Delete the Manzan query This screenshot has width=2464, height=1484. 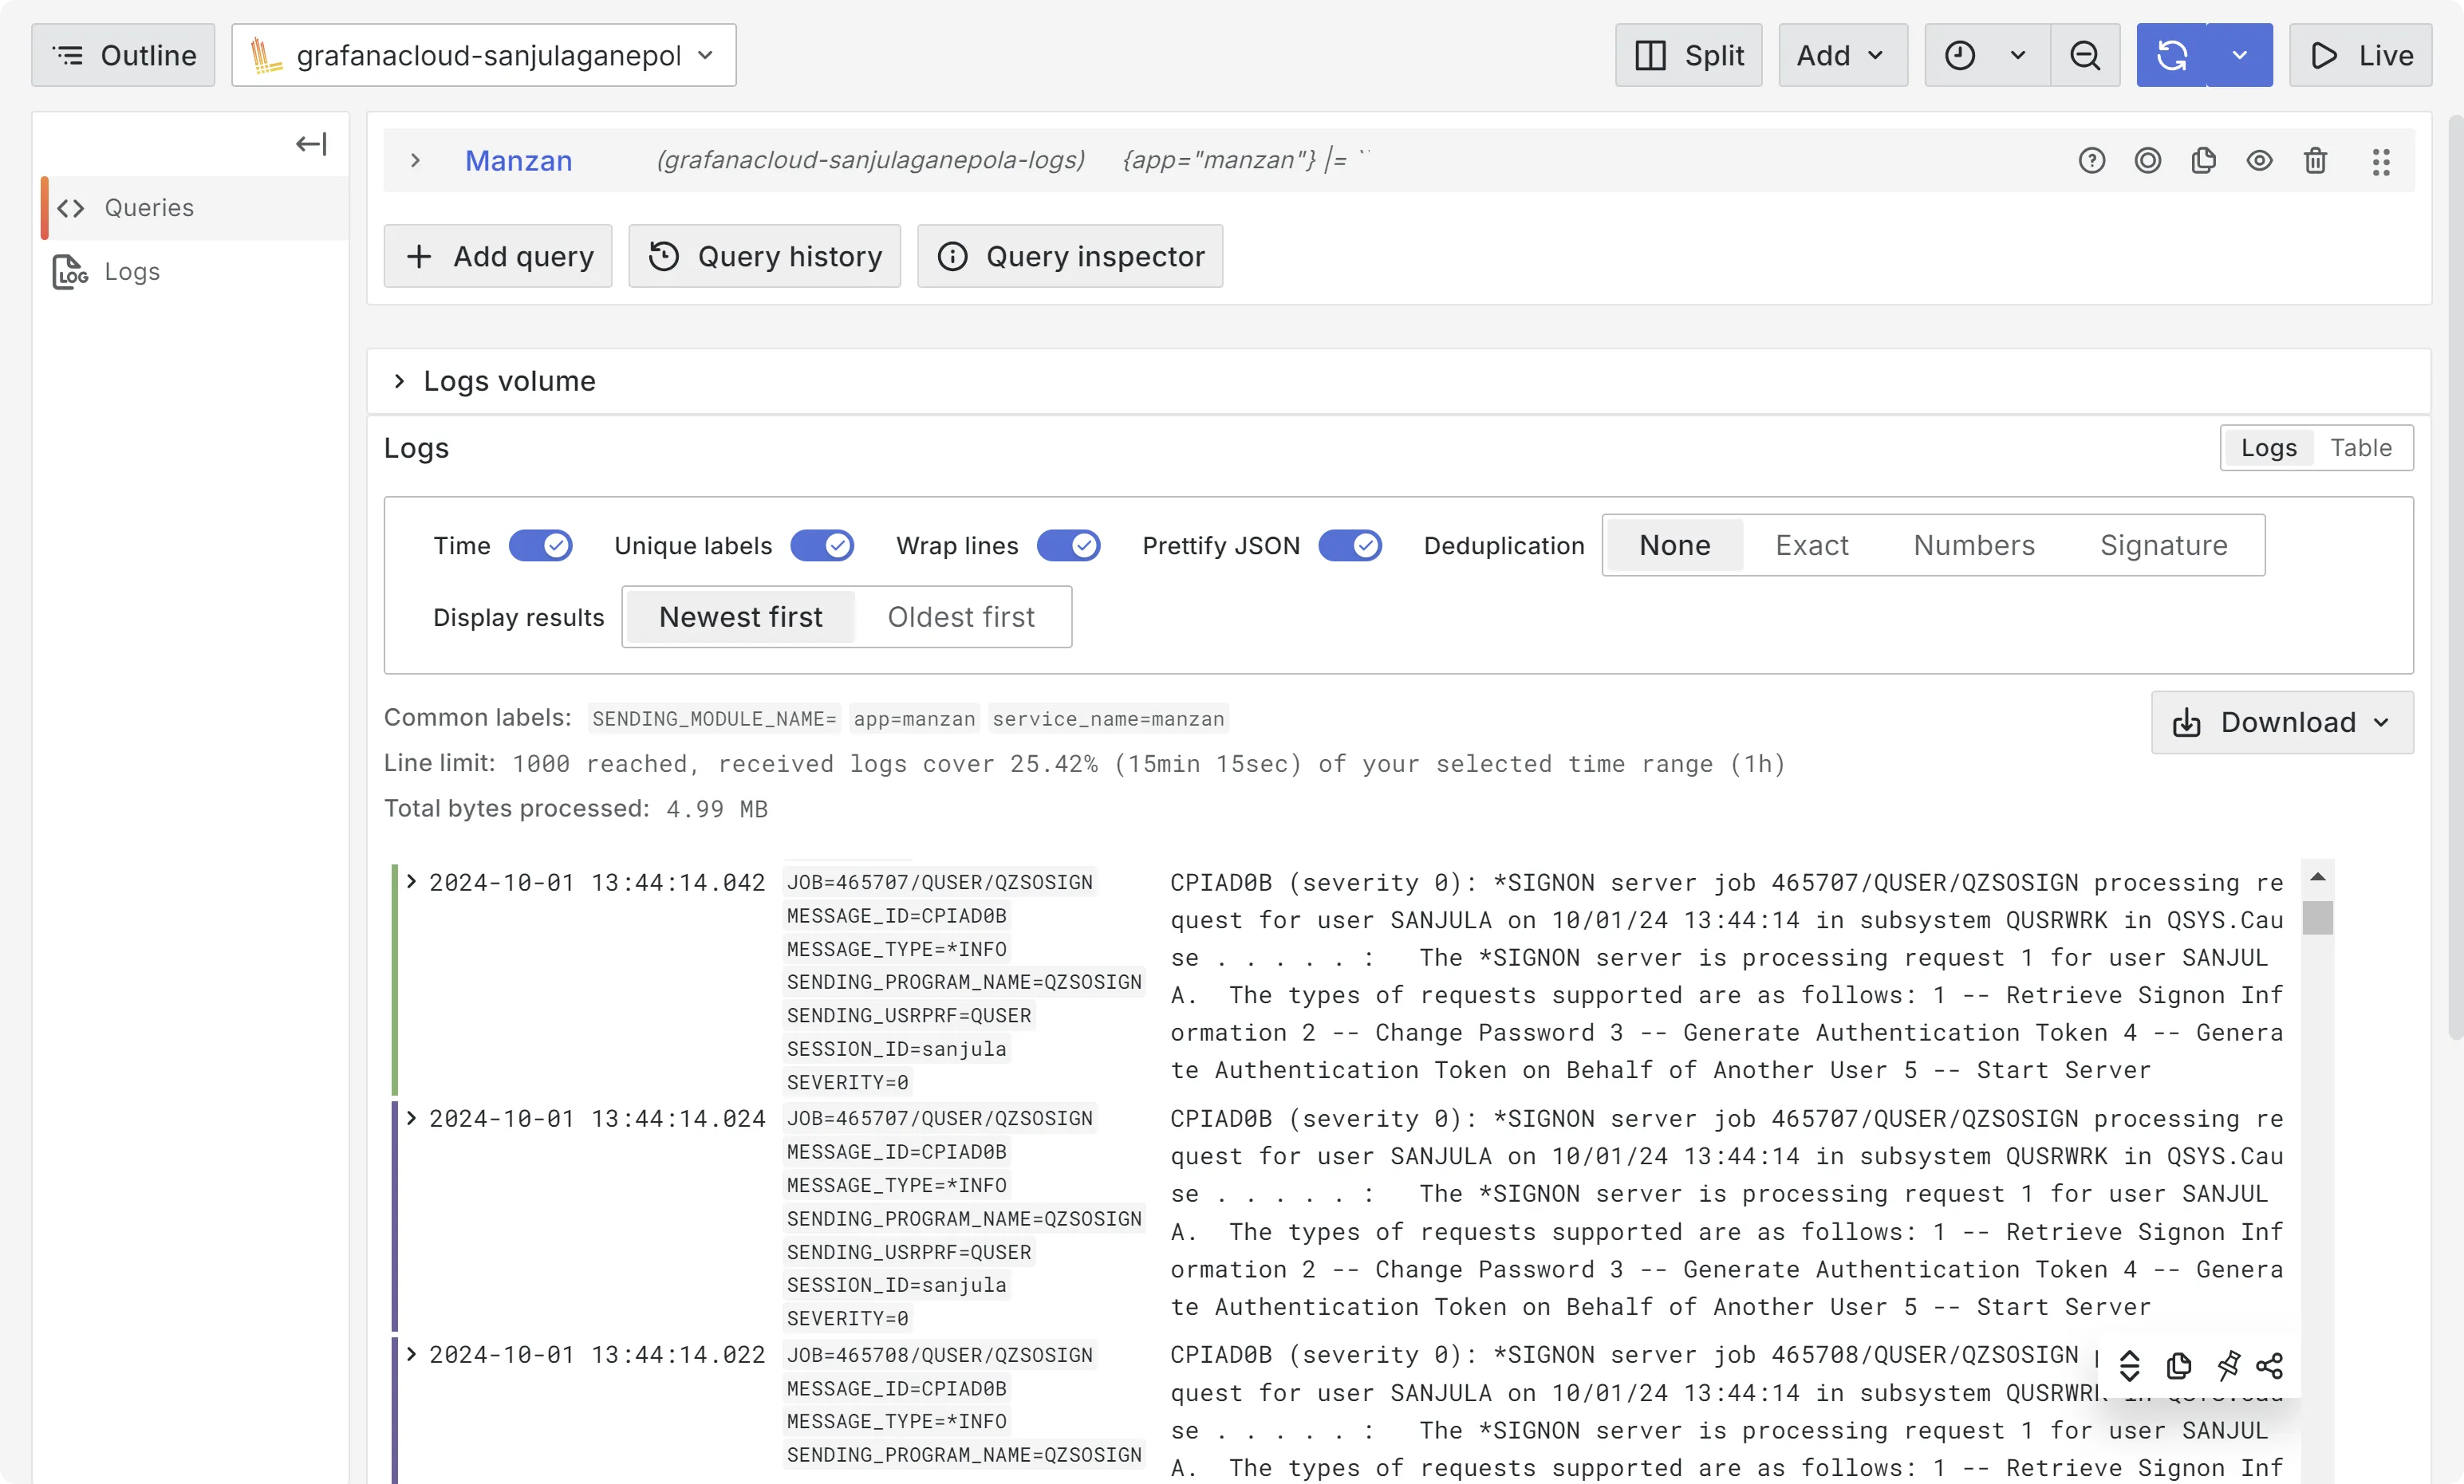pyautogui.click(x=2315, y=160)
